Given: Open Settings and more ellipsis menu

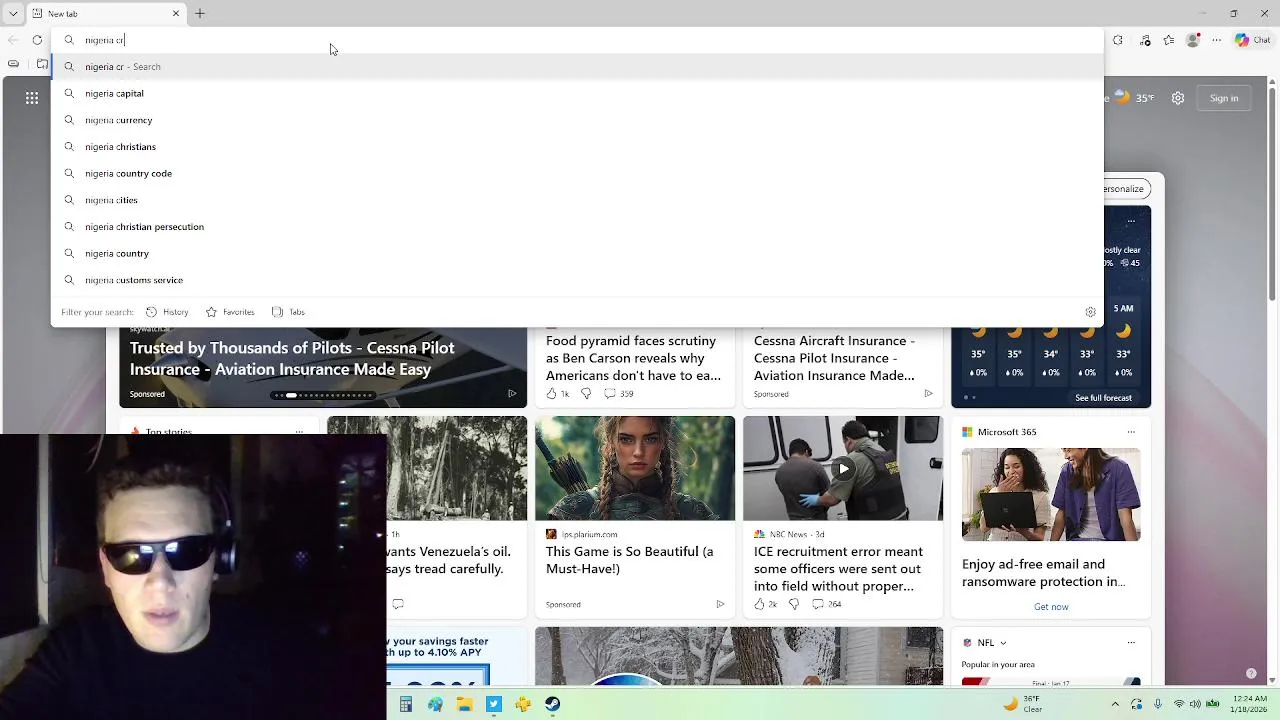Looking at the screenshot, I should [x=1216, y=40].
